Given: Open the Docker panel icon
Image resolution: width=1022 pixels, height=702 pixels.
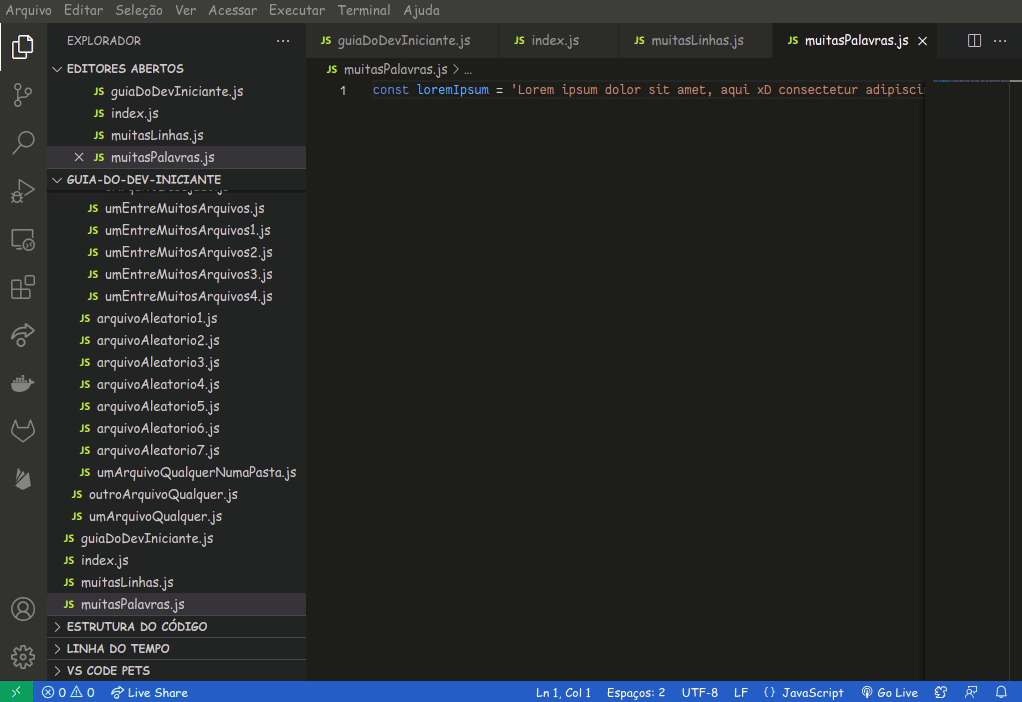Looking at the screenshot, I should click(x=23, y=383).
